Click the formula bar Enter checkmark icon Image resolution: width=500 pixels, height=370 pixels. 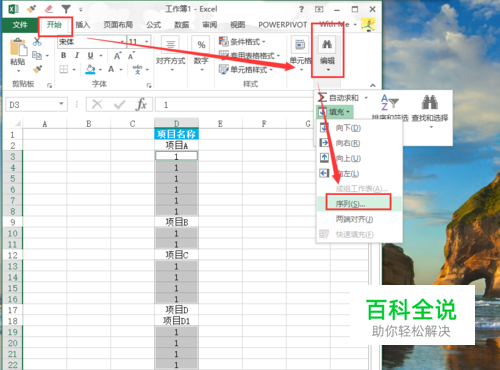119,105
